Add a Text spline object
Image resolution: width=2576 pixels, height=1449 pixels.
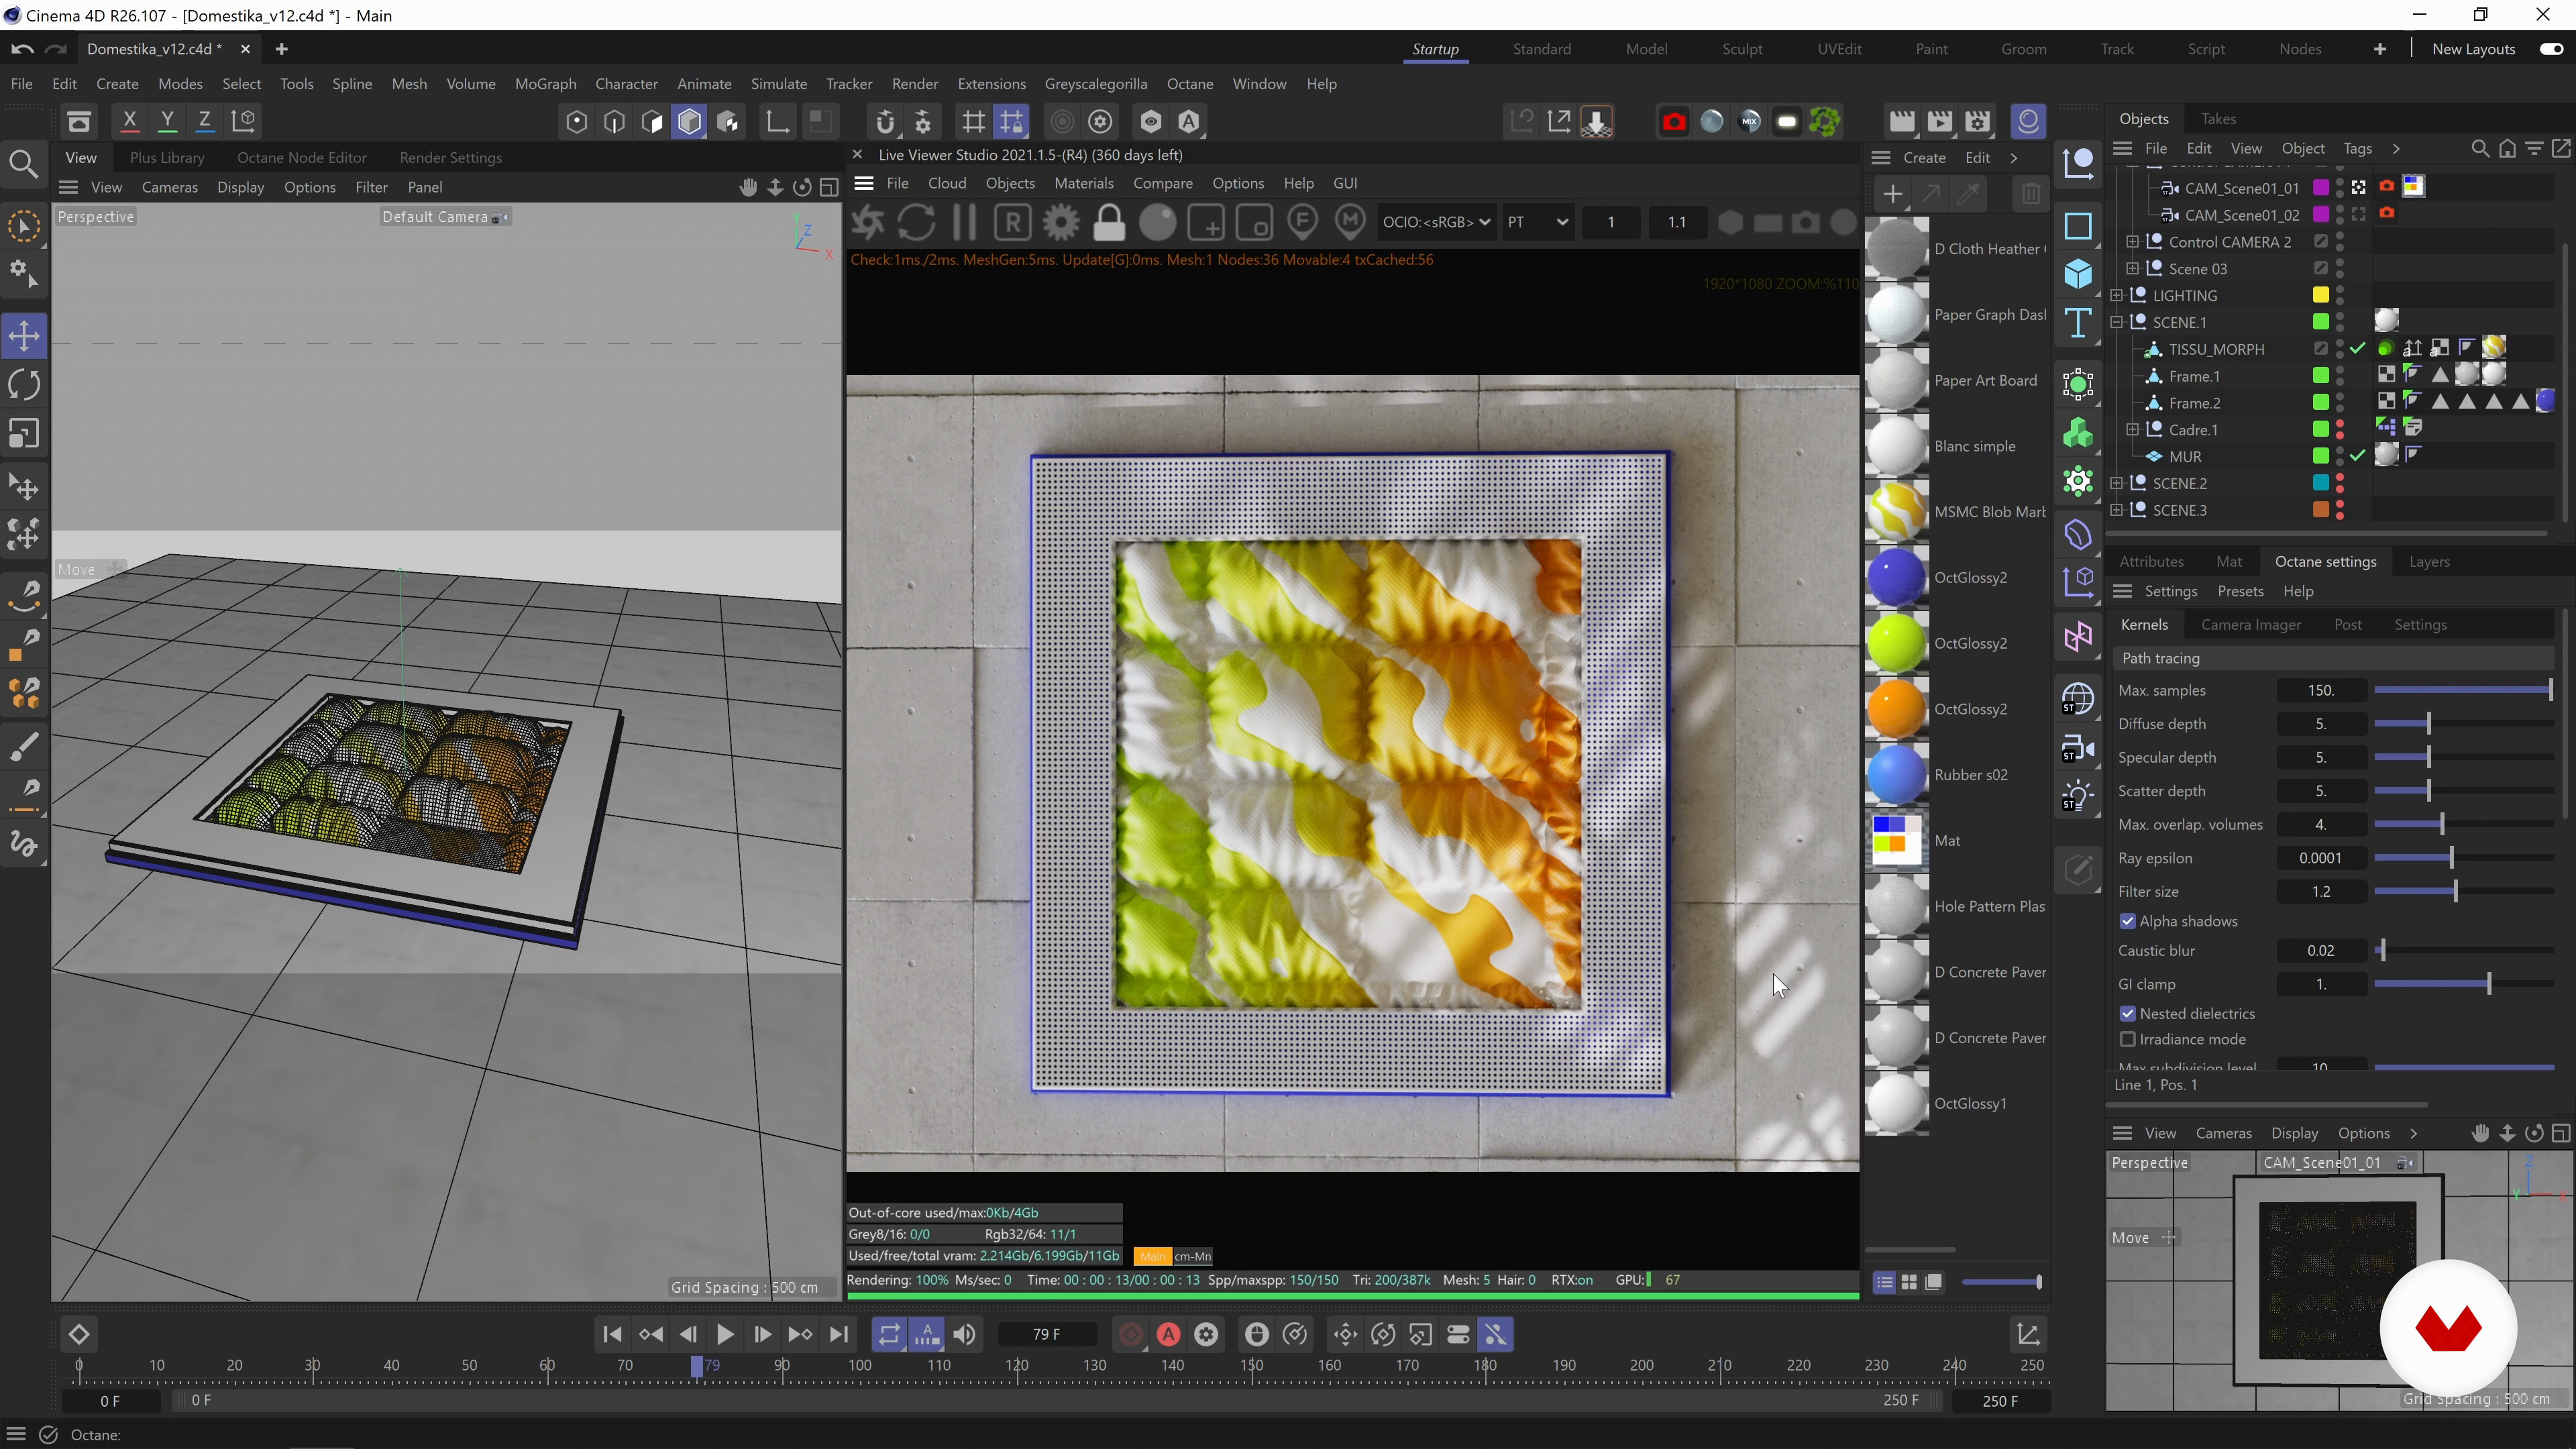2078,323
